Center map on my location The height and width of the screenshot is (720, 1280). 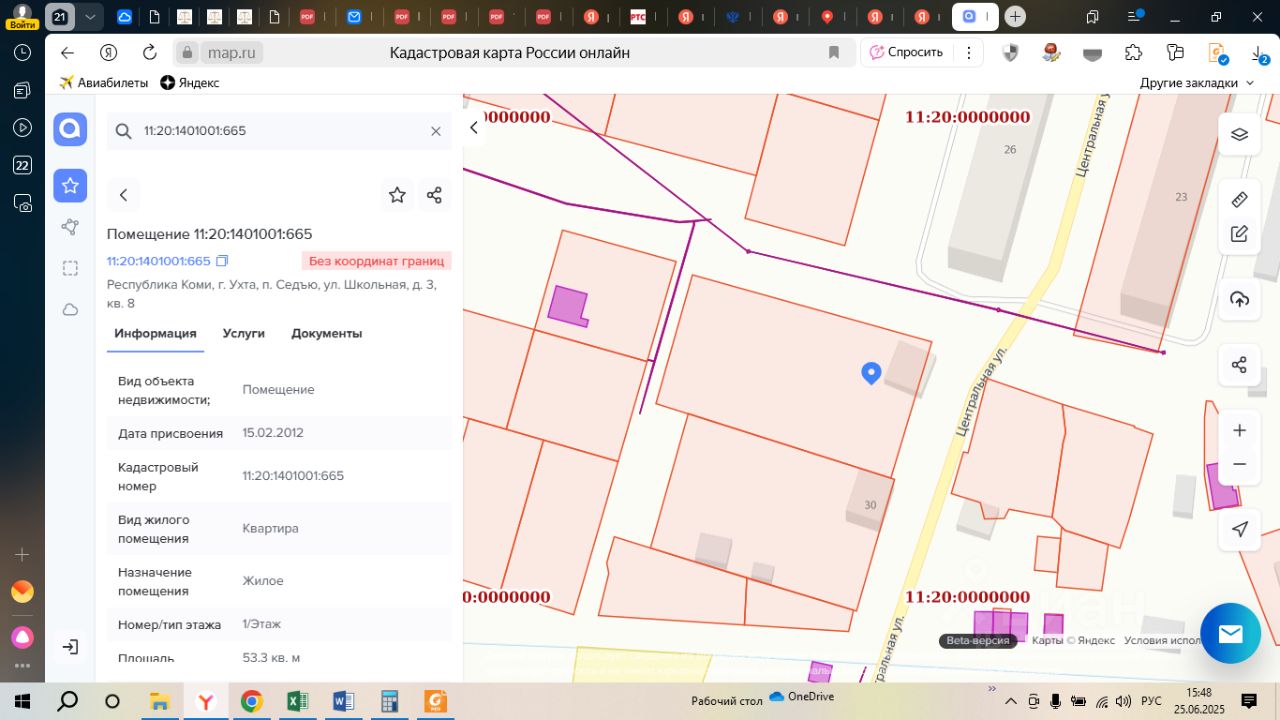pos(1239,529)
